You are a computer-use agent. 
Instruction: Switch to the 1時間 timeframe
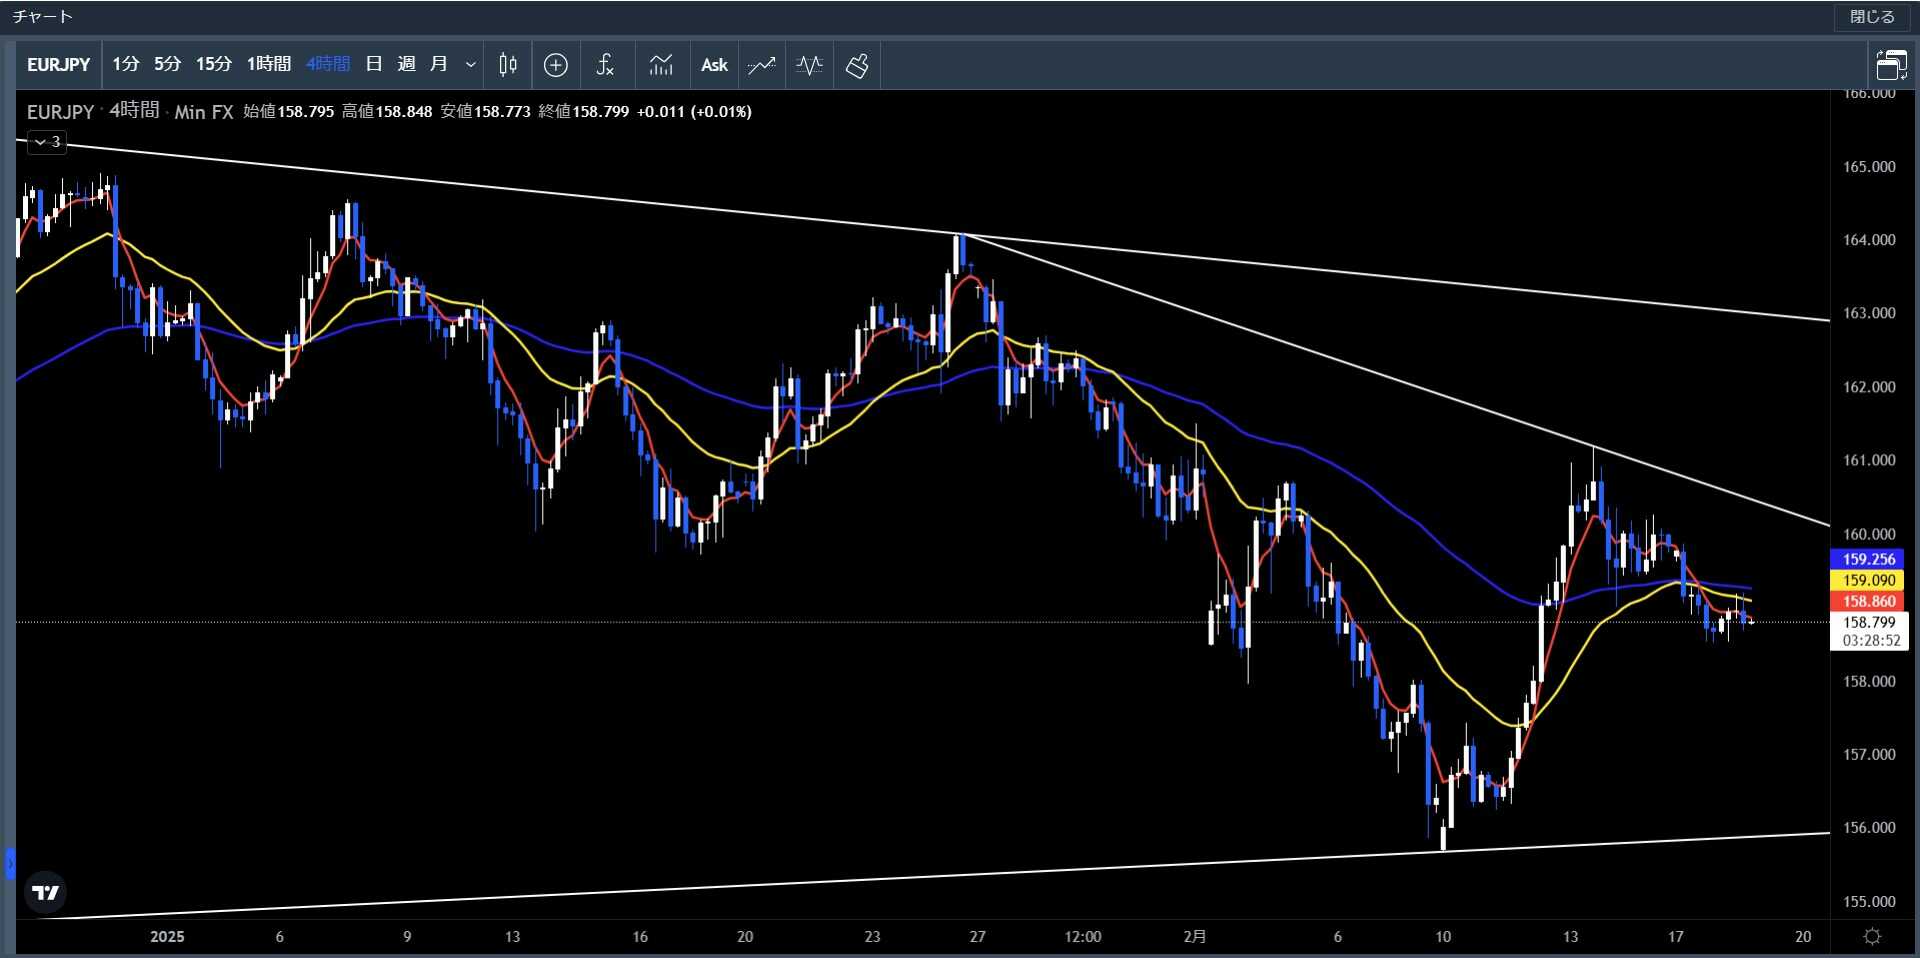tap(268, 65)
